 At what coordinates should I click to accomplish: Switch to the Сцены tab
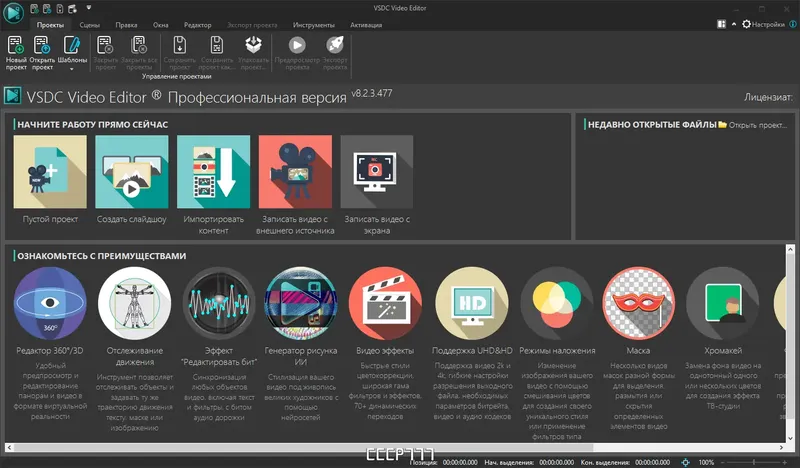tap(89, 25)
